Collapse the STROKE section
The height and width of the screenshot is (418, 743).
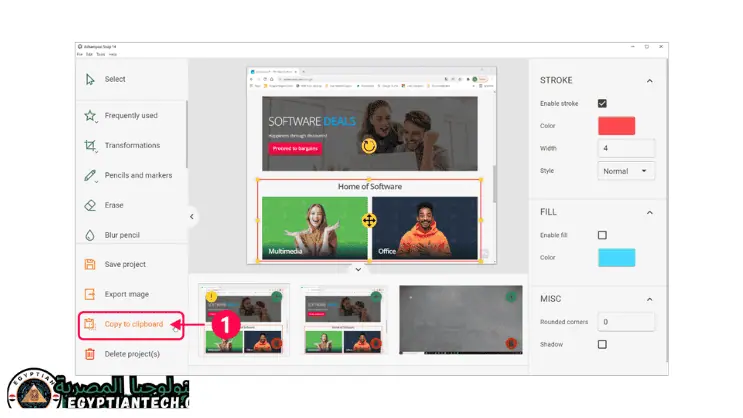click(648, 80)
